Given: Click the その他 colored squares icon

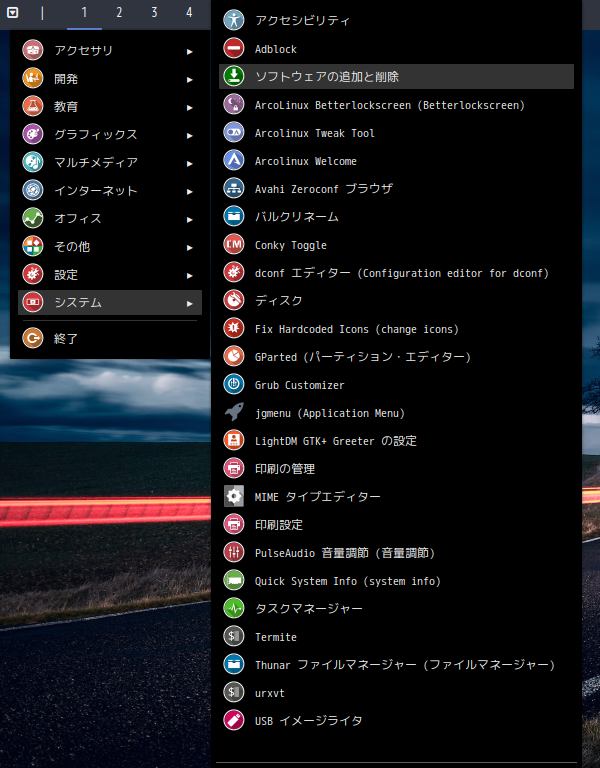Looking at the screenshot, I should coord(33,246).
